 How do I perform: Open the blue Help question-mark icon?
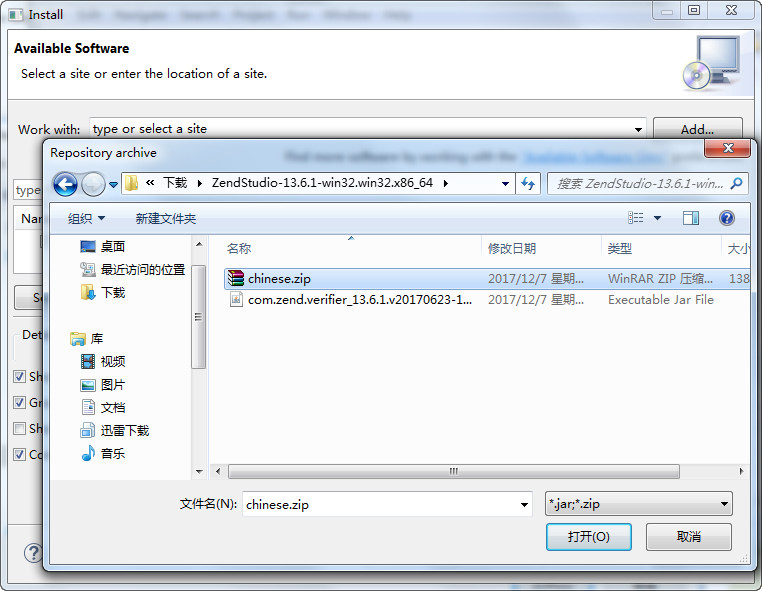coord(727,218)
